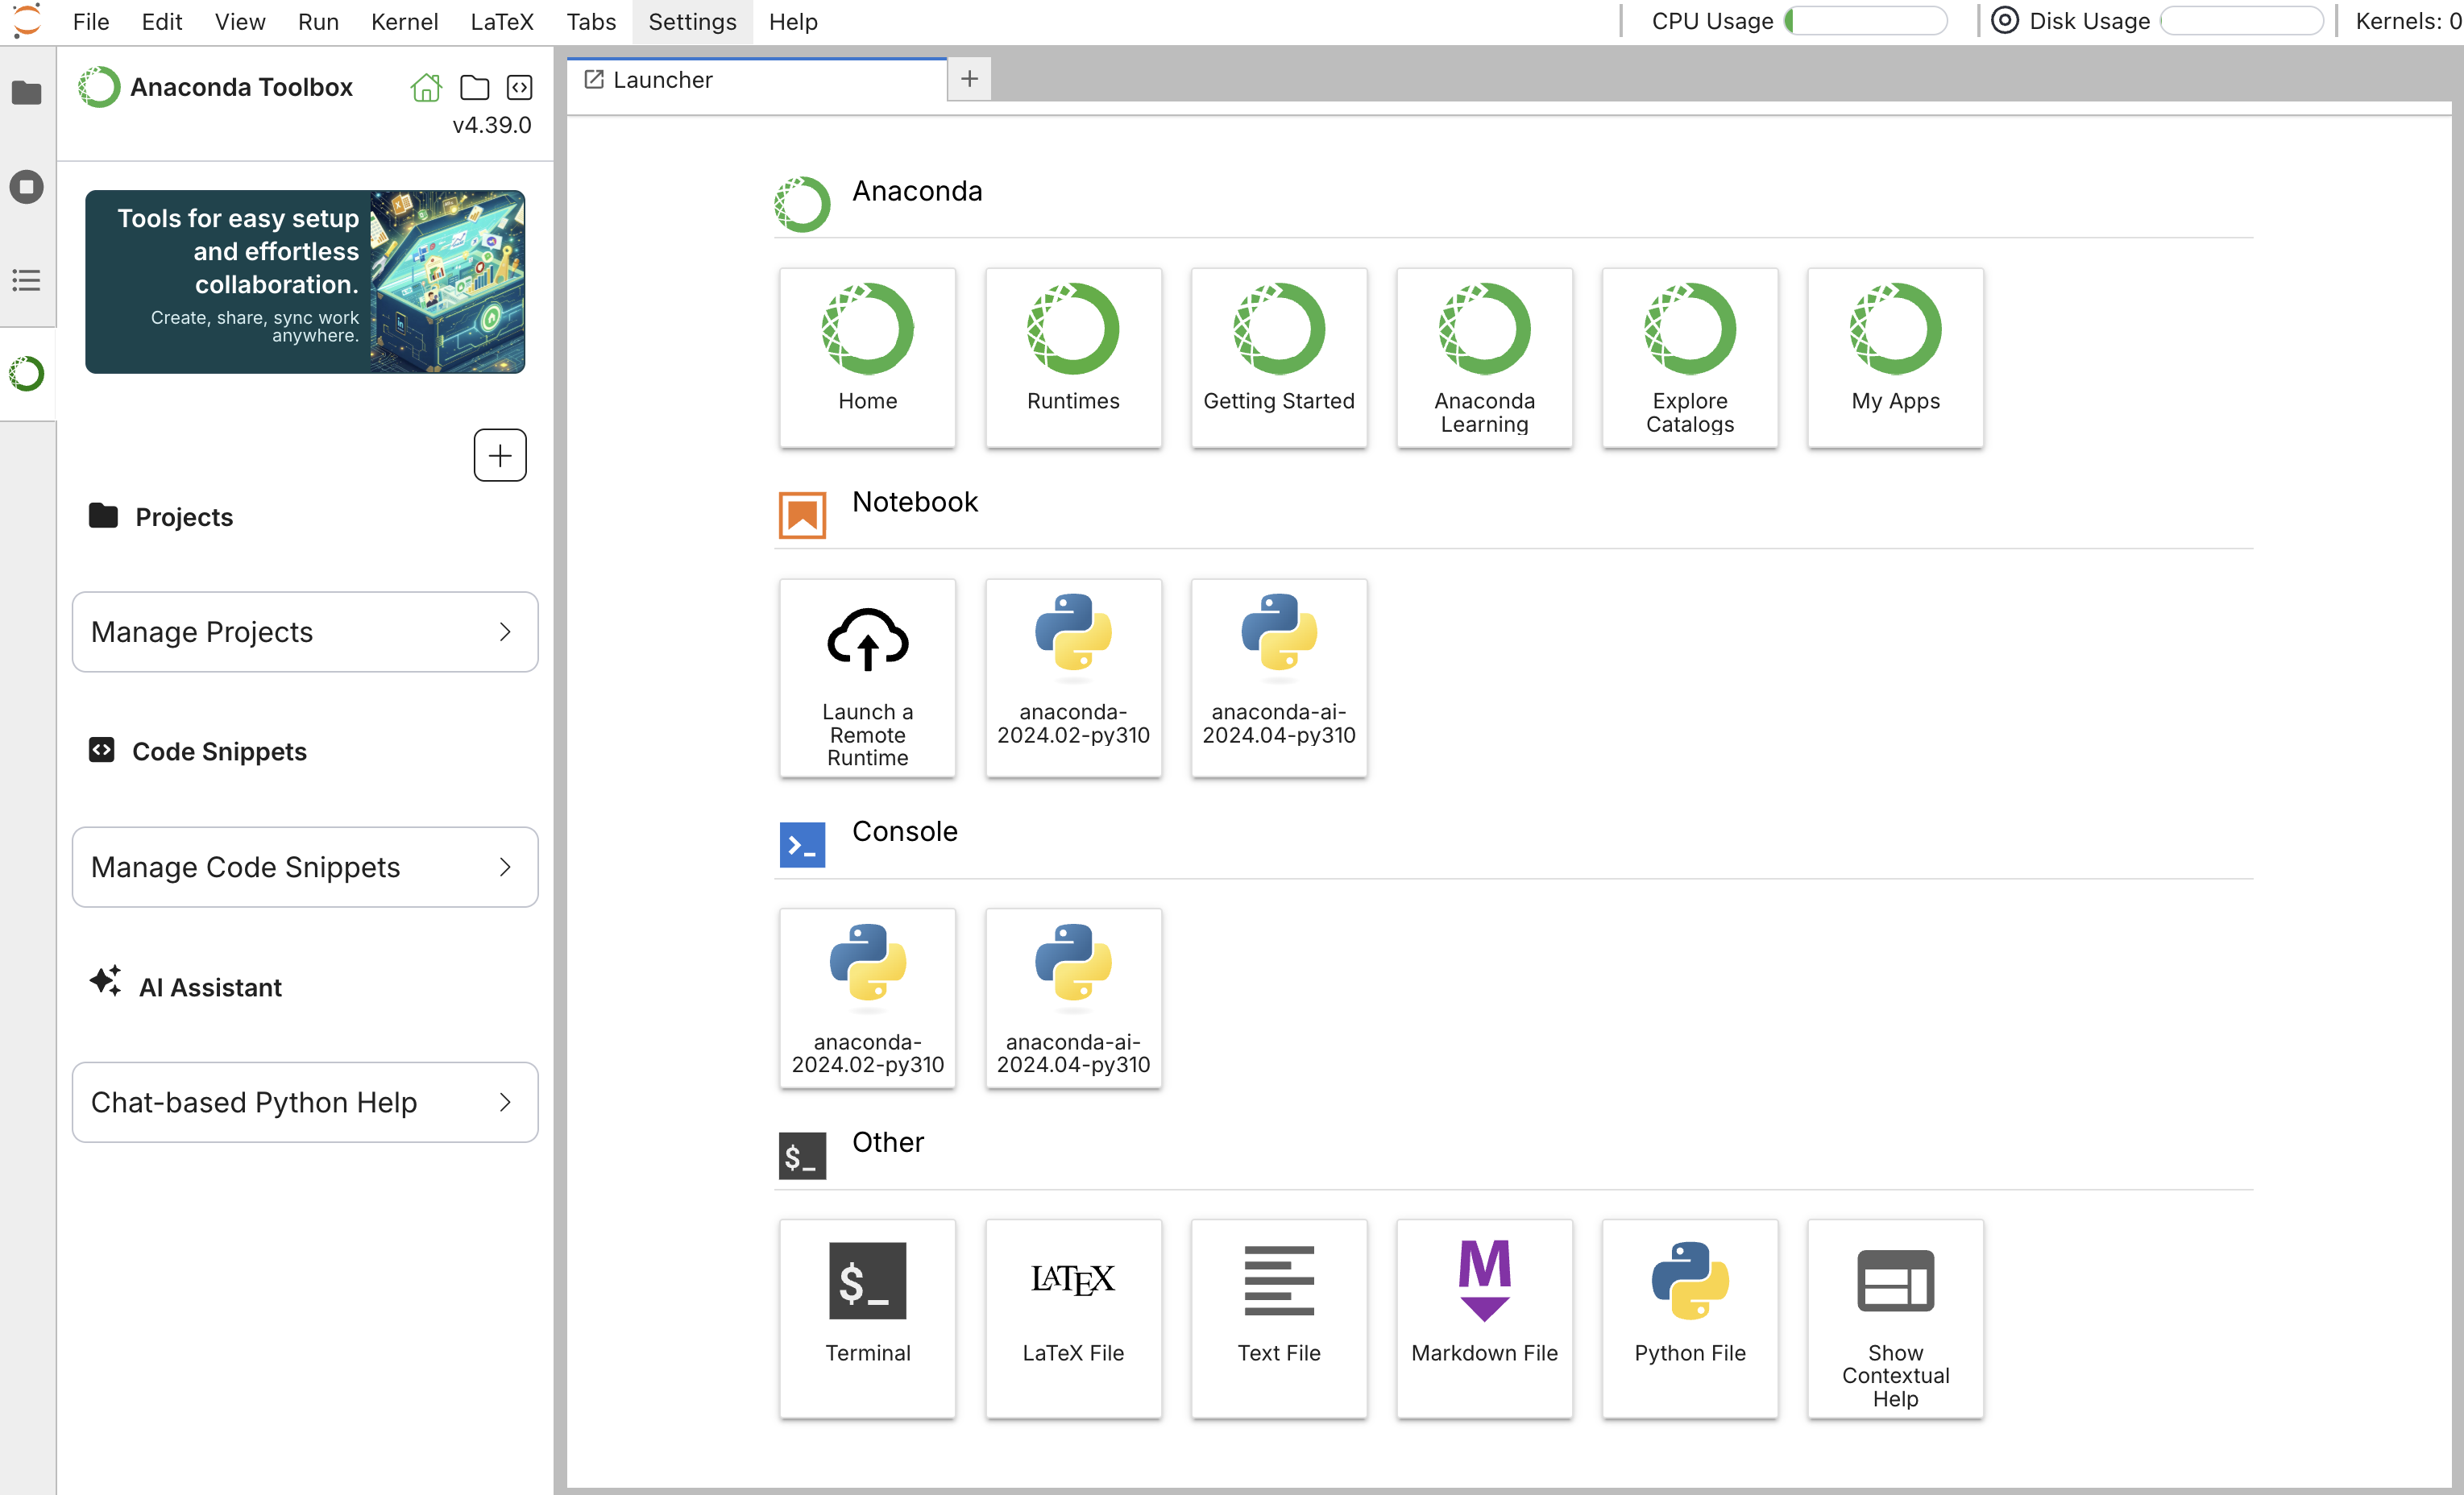
Task: Launch Anaconda Runtimes
Action: pyautogui.click(x=1073, y=357)
